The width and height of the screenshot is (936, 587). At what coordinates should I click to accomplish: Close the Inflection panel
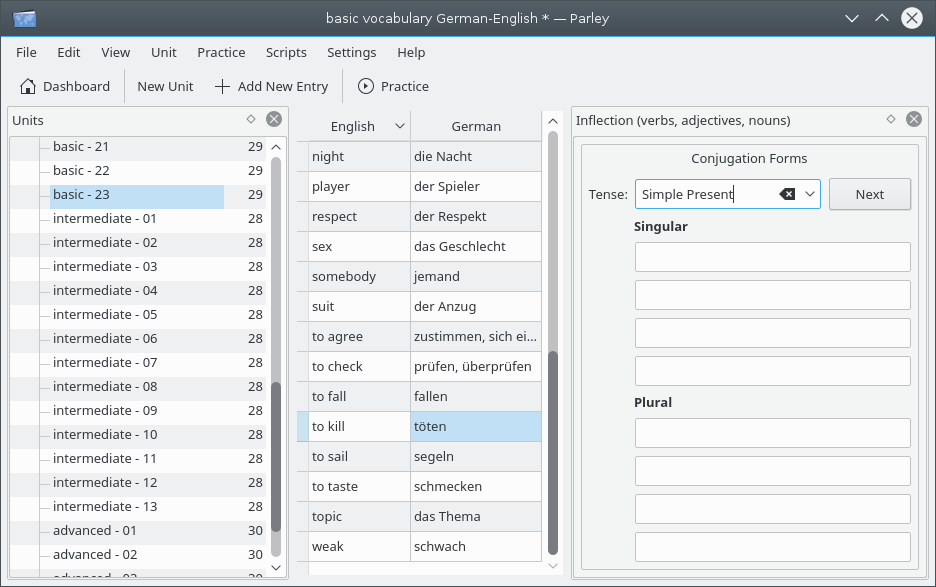tap(913, 119)
